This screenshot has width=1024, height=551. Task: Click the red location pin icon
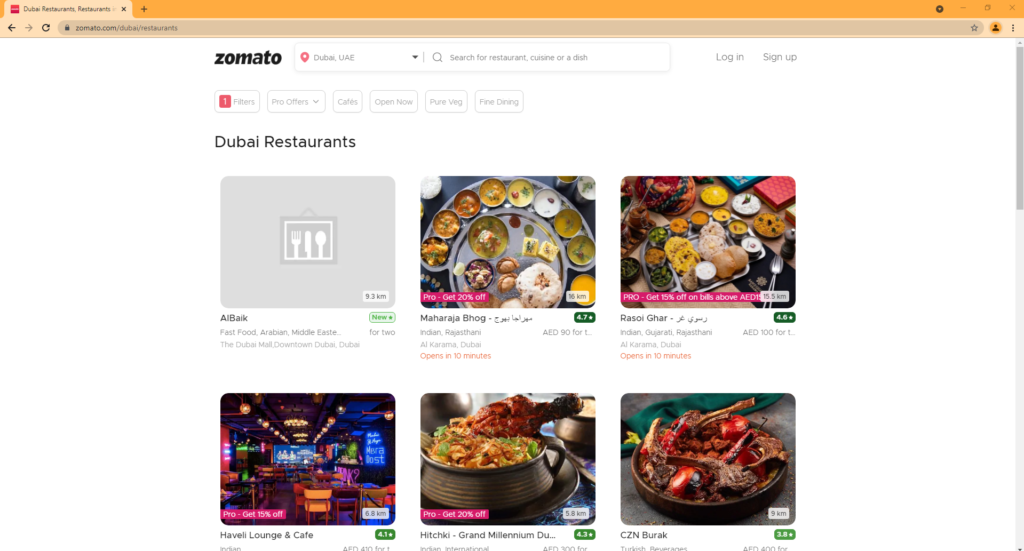point(305,57)
